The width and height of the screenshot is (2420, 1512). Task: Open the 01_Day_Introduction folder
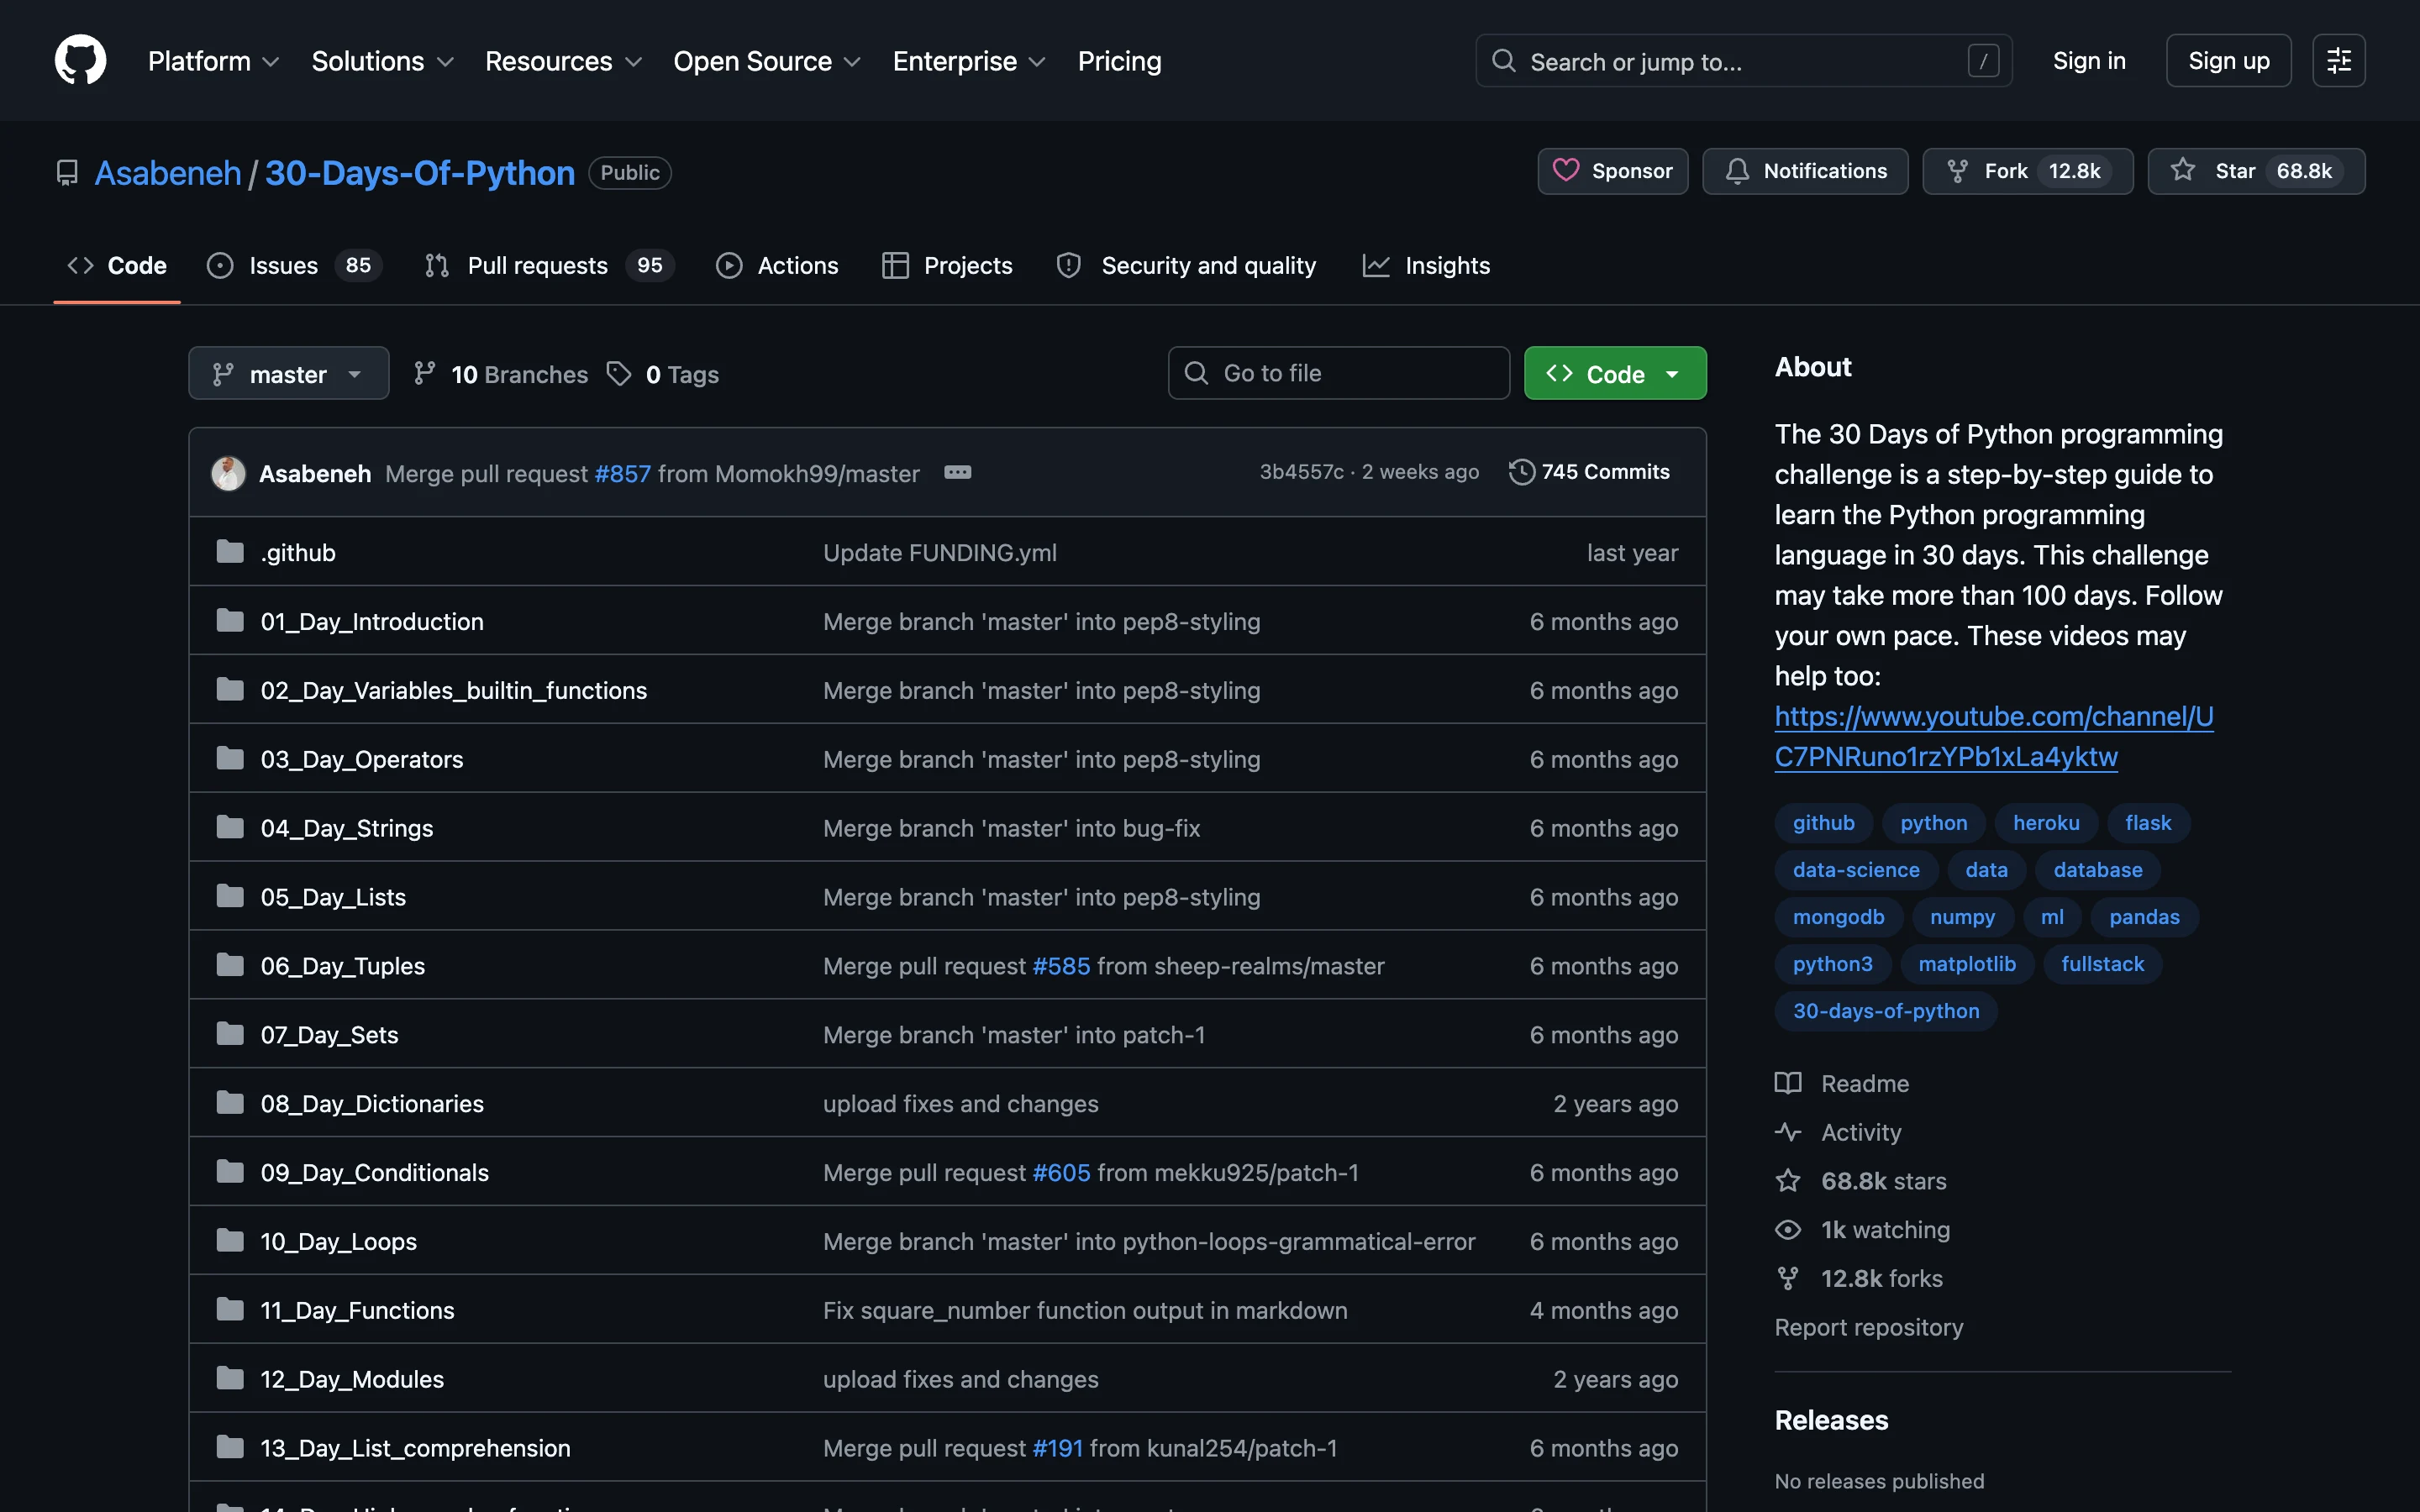pos(372,621)
